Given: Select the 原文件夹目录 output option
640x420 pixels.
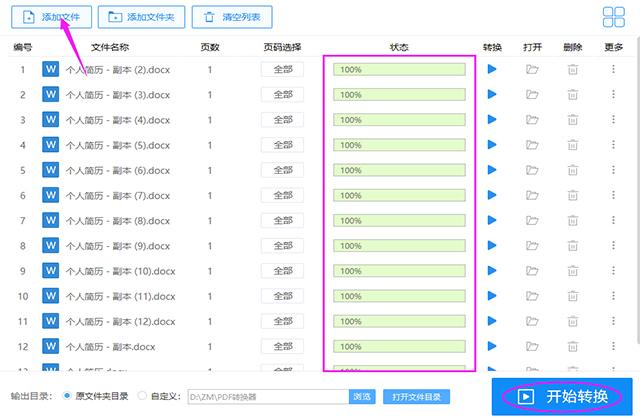Looking at the screenshot, I should [x=67, y=396].
